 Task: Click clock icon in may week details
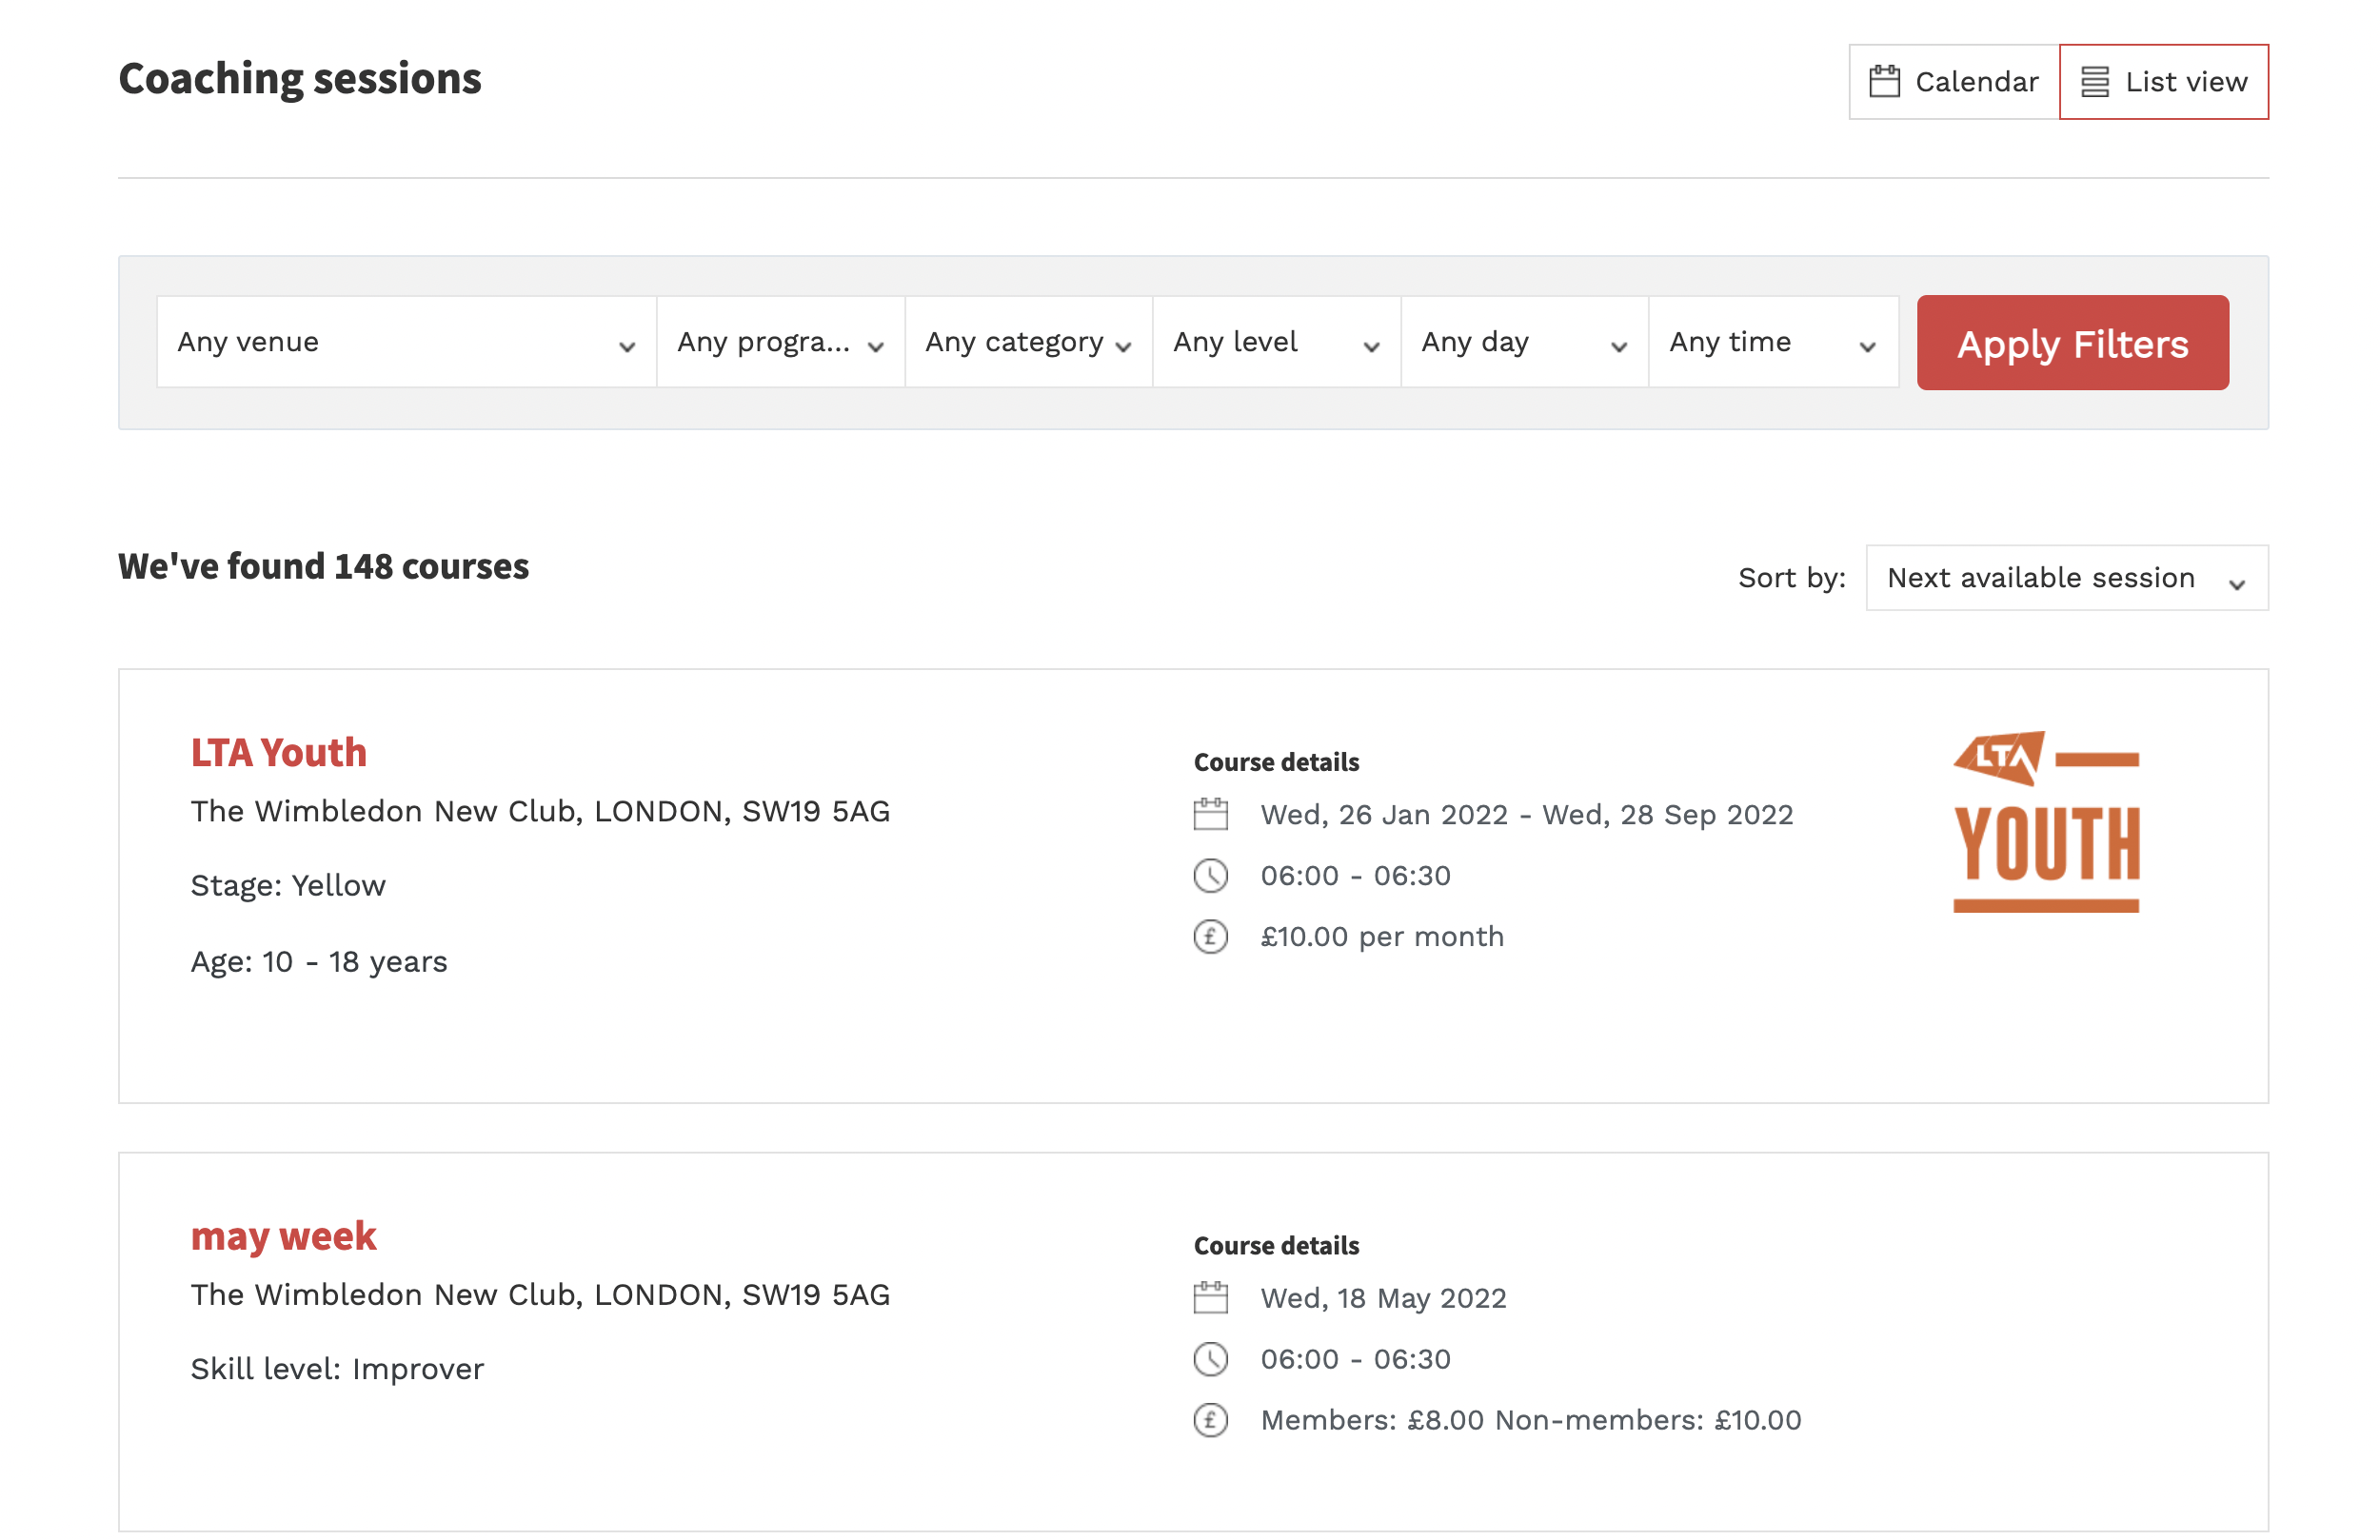(x=1210, y=1358)
